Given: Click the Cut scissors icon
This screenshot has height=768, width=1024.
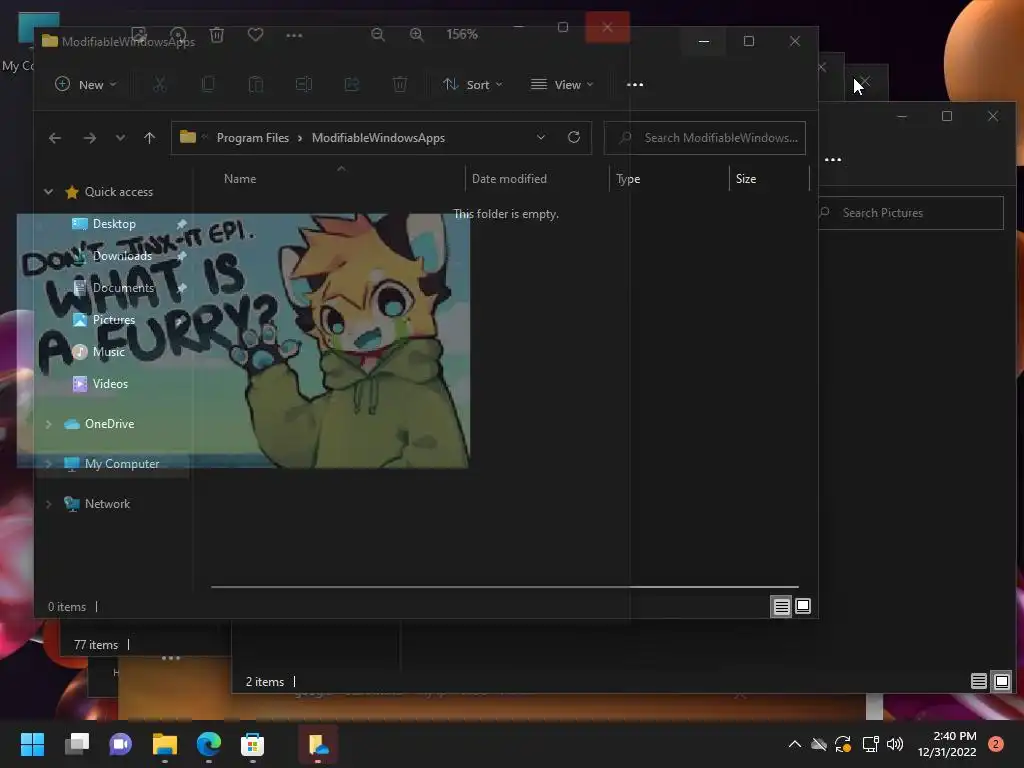Looking at the screenshot, I should (160, 84).
